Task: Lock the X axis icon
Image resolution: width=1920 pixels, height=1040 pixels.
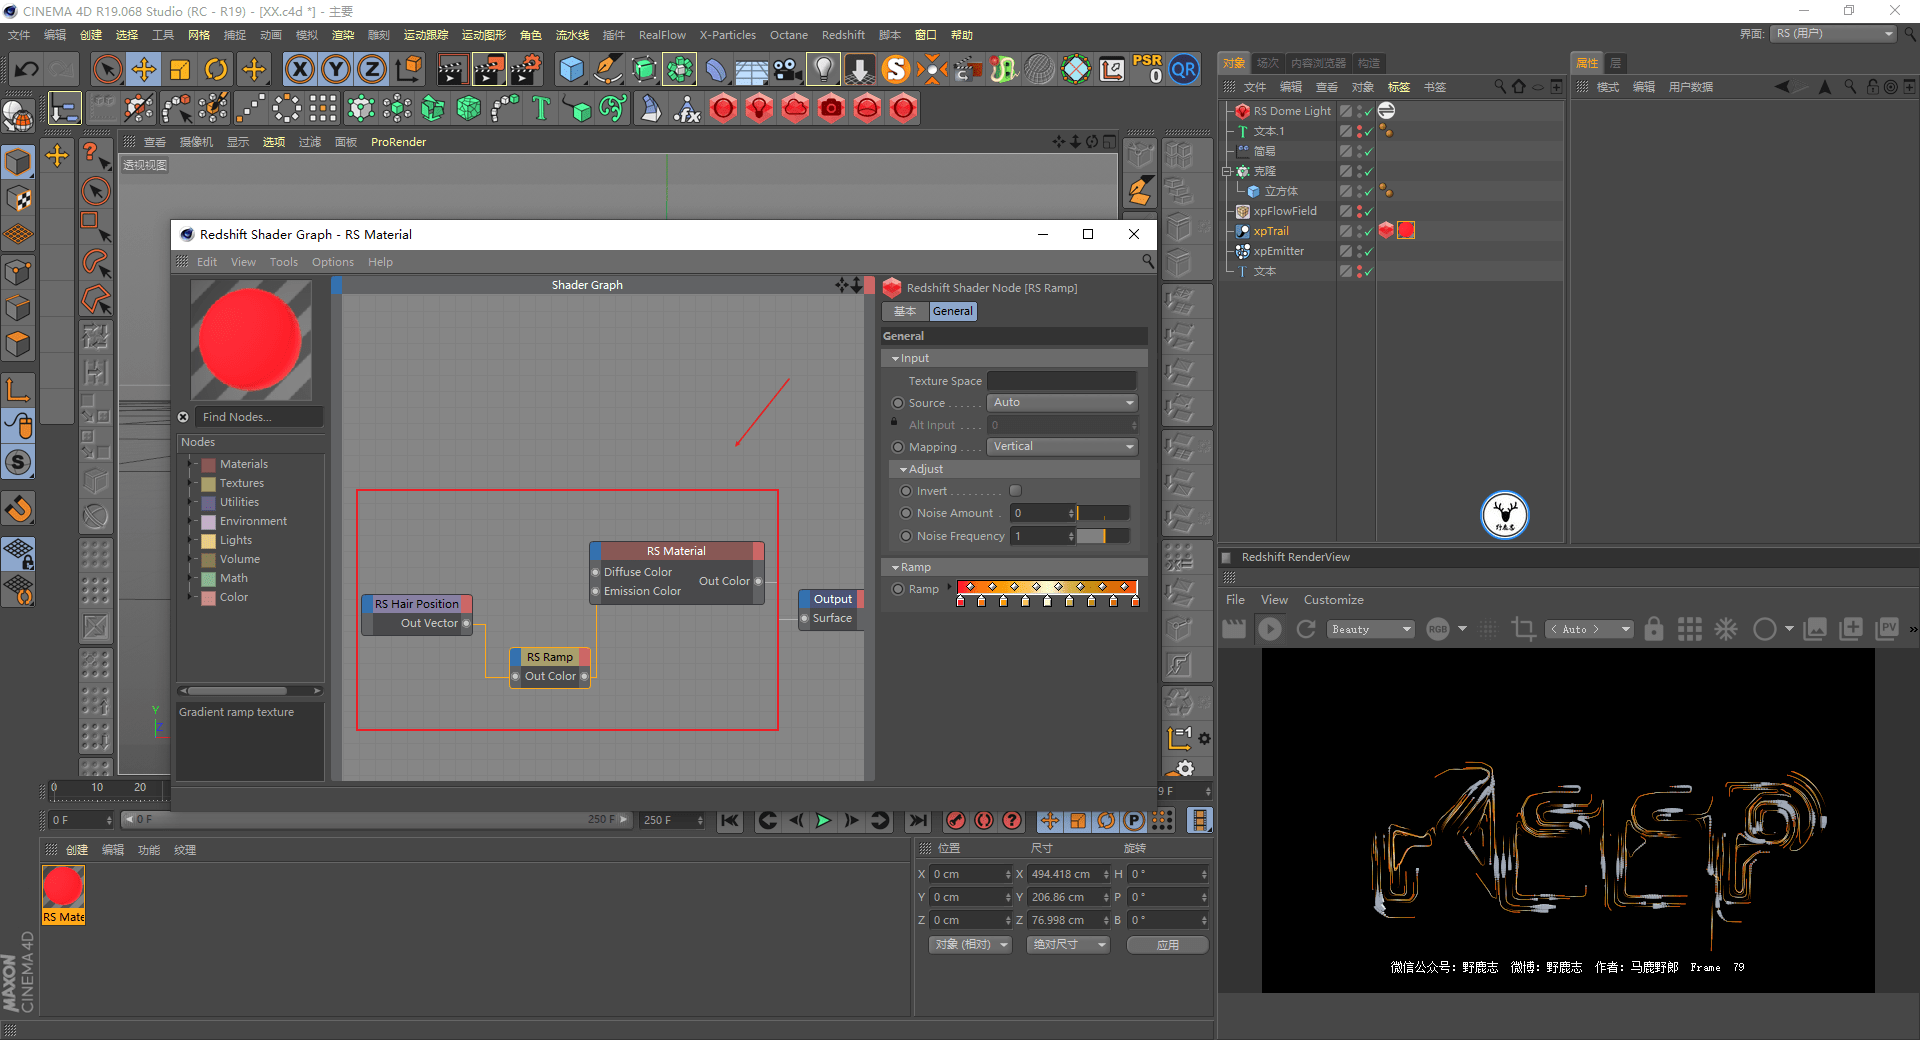Action: (x=299, y=69)
